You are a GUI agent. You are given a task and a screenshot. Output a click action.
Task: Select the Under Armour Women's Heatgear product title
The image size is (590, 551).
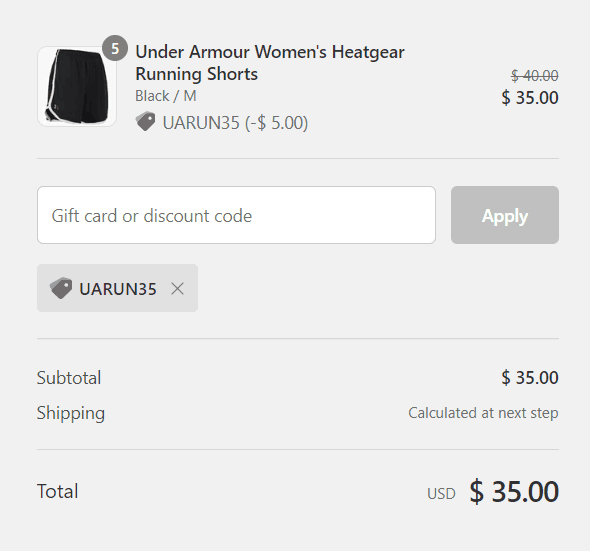(x=270, y=62)
